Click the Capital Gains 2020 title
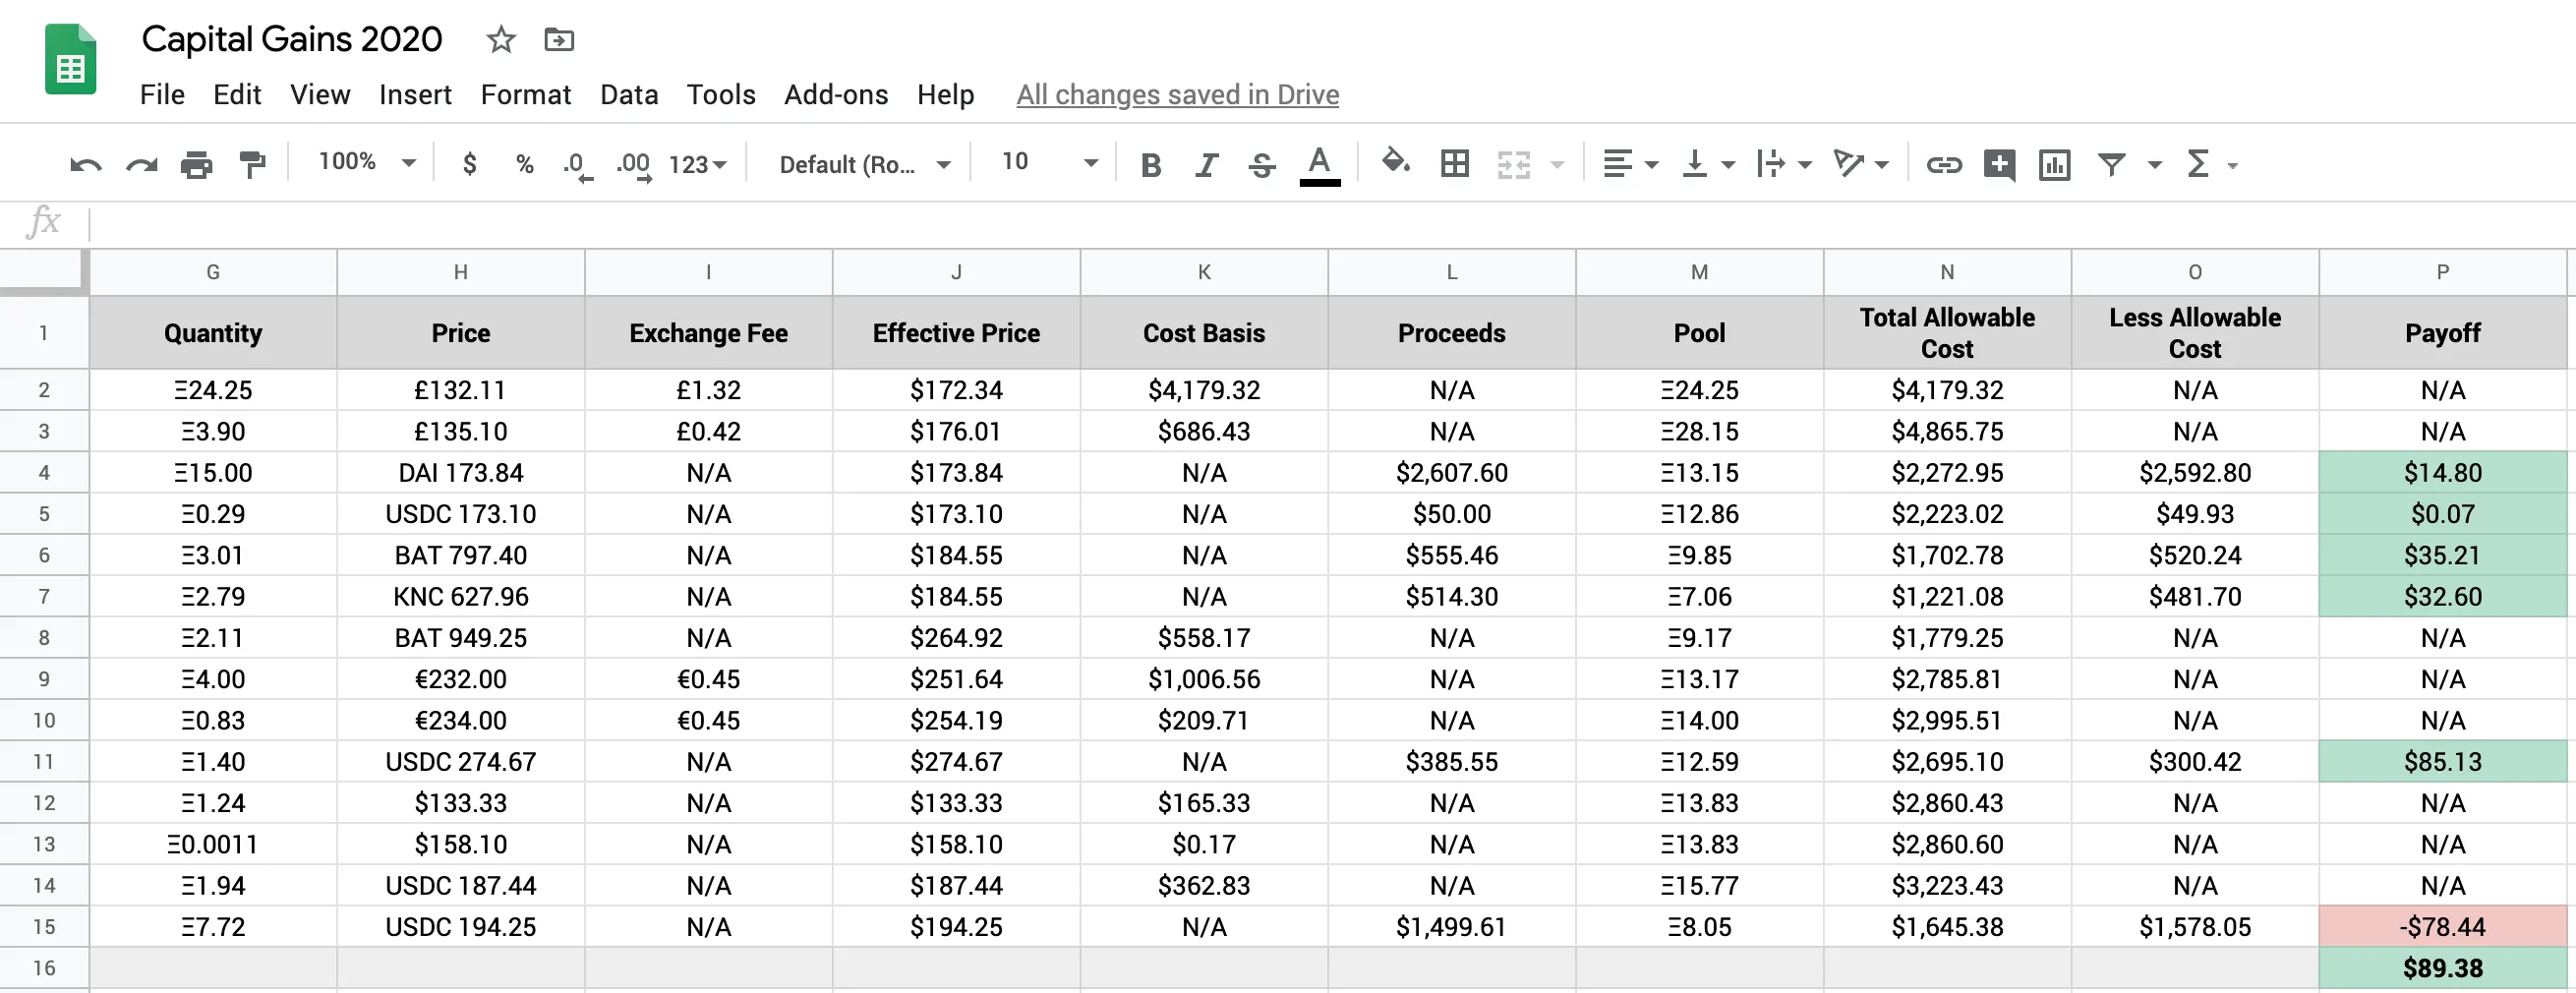 point(291,40)
